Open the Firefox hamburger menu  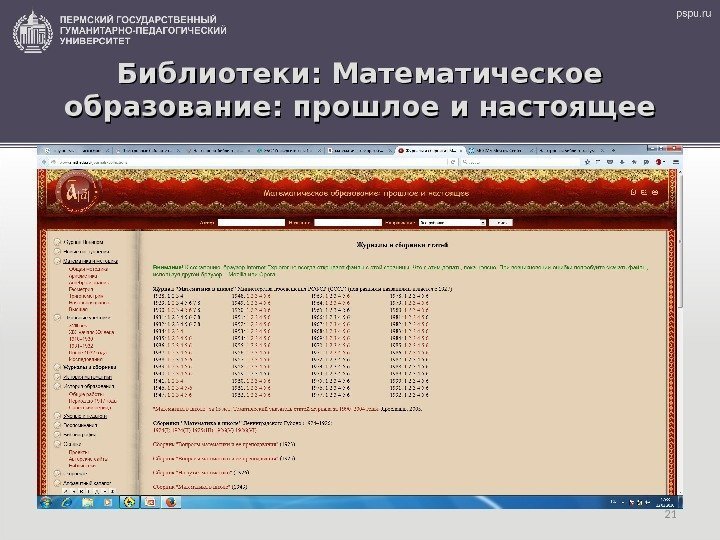tap(676, 162)
